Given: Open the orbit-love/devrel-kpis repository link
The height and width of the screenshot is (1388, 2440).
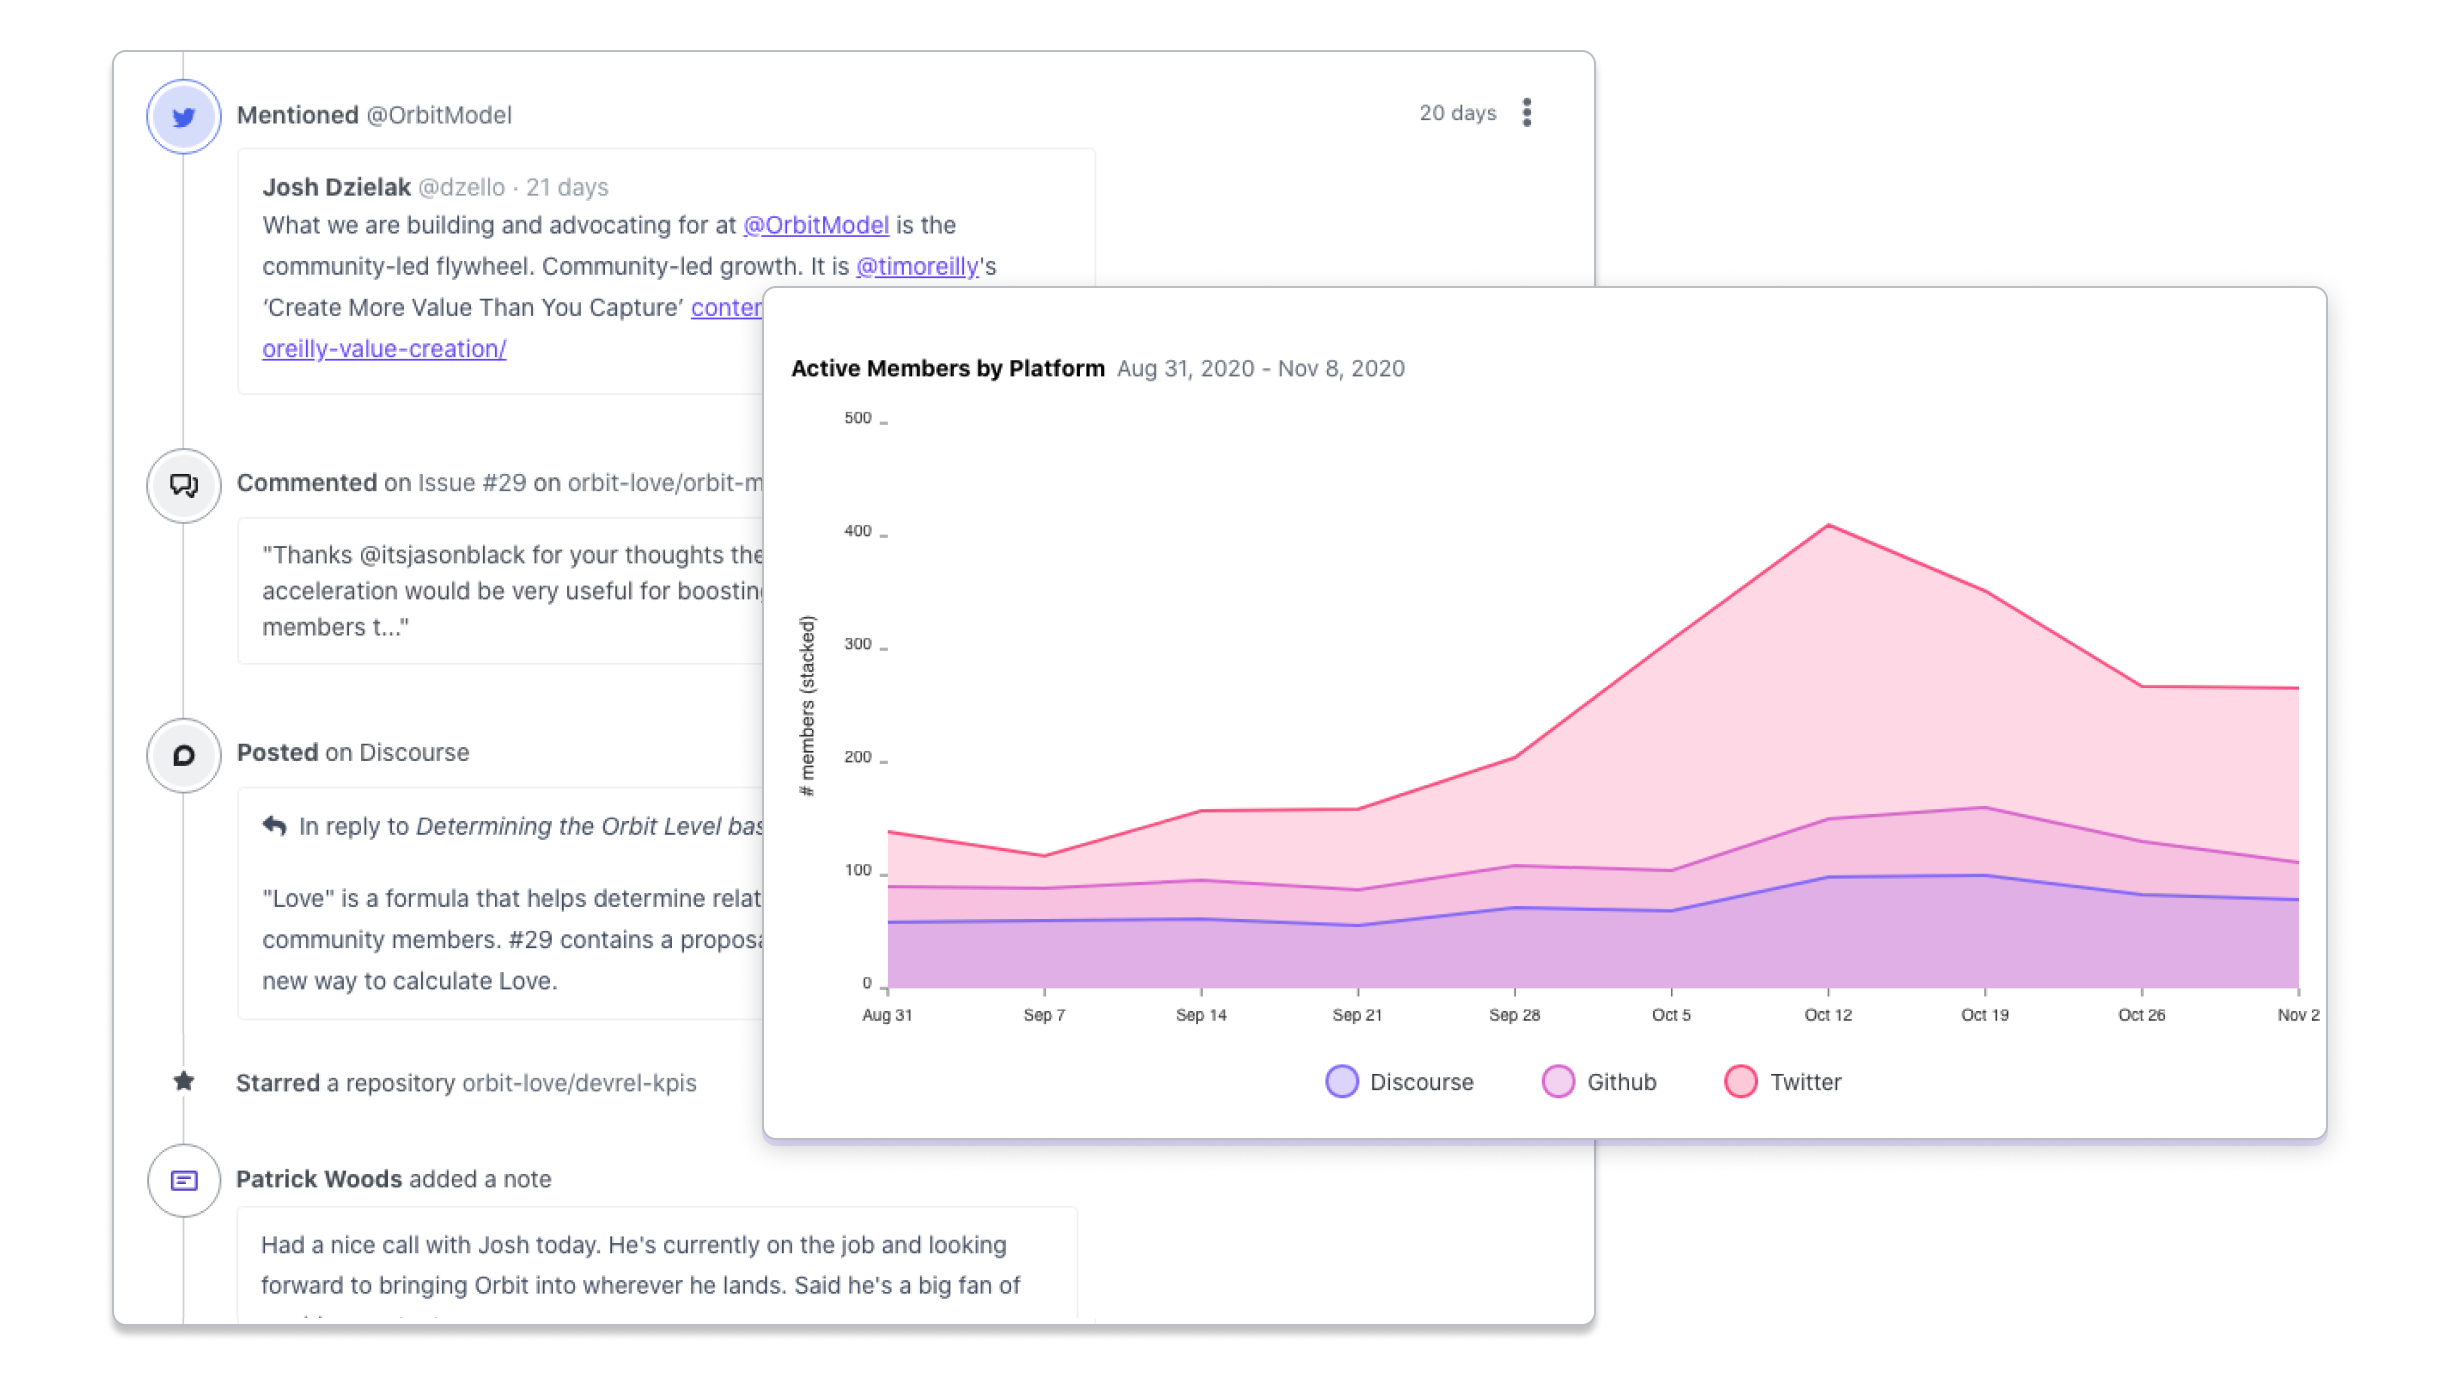Looking at the screenshot, I should [578, 1083].
